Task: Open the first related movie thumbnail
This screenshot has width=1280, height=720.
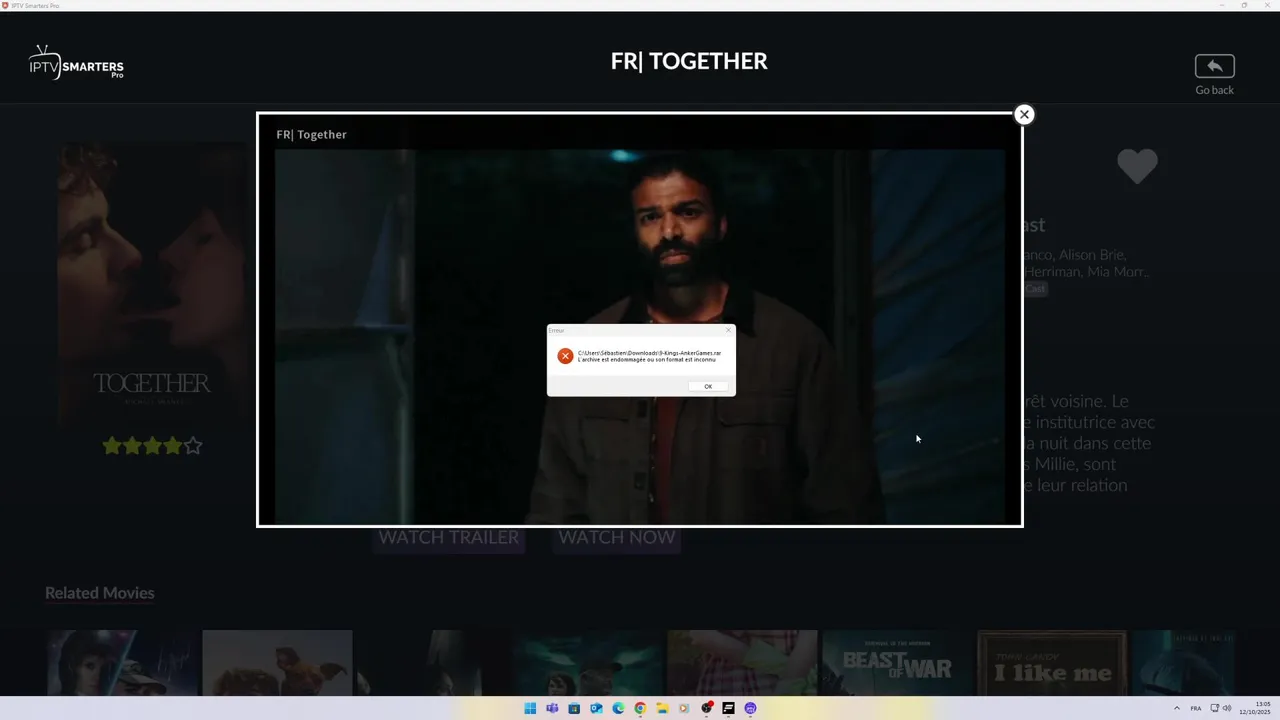Action: (x=122, y=662)
